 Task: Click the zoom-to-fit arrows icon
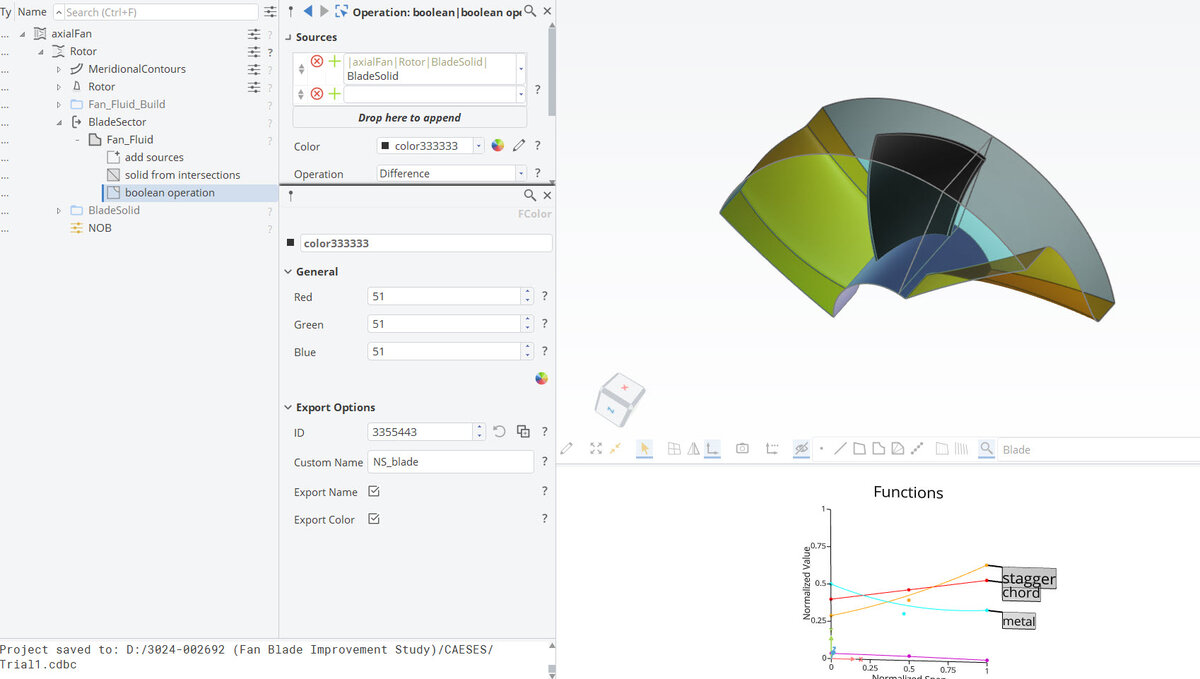(597, 449)
